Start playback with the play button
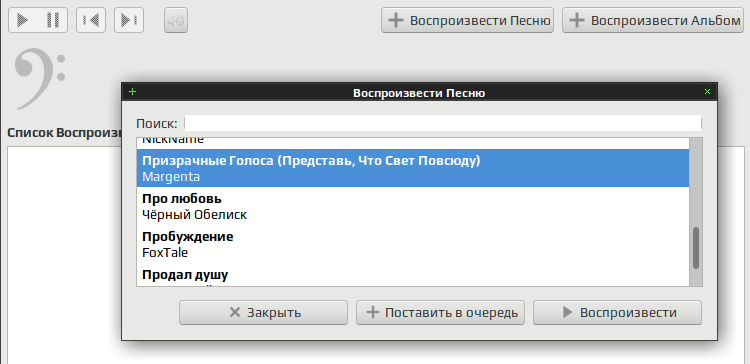 pyautogui.click(x=22, y=20)
